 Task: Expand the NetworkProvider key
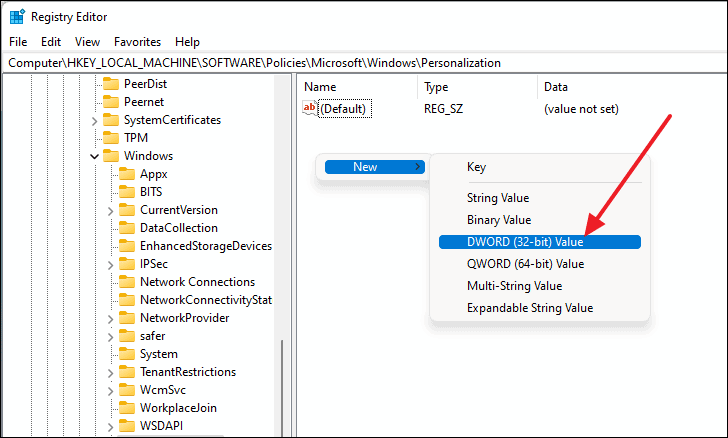tap(110, 319)
